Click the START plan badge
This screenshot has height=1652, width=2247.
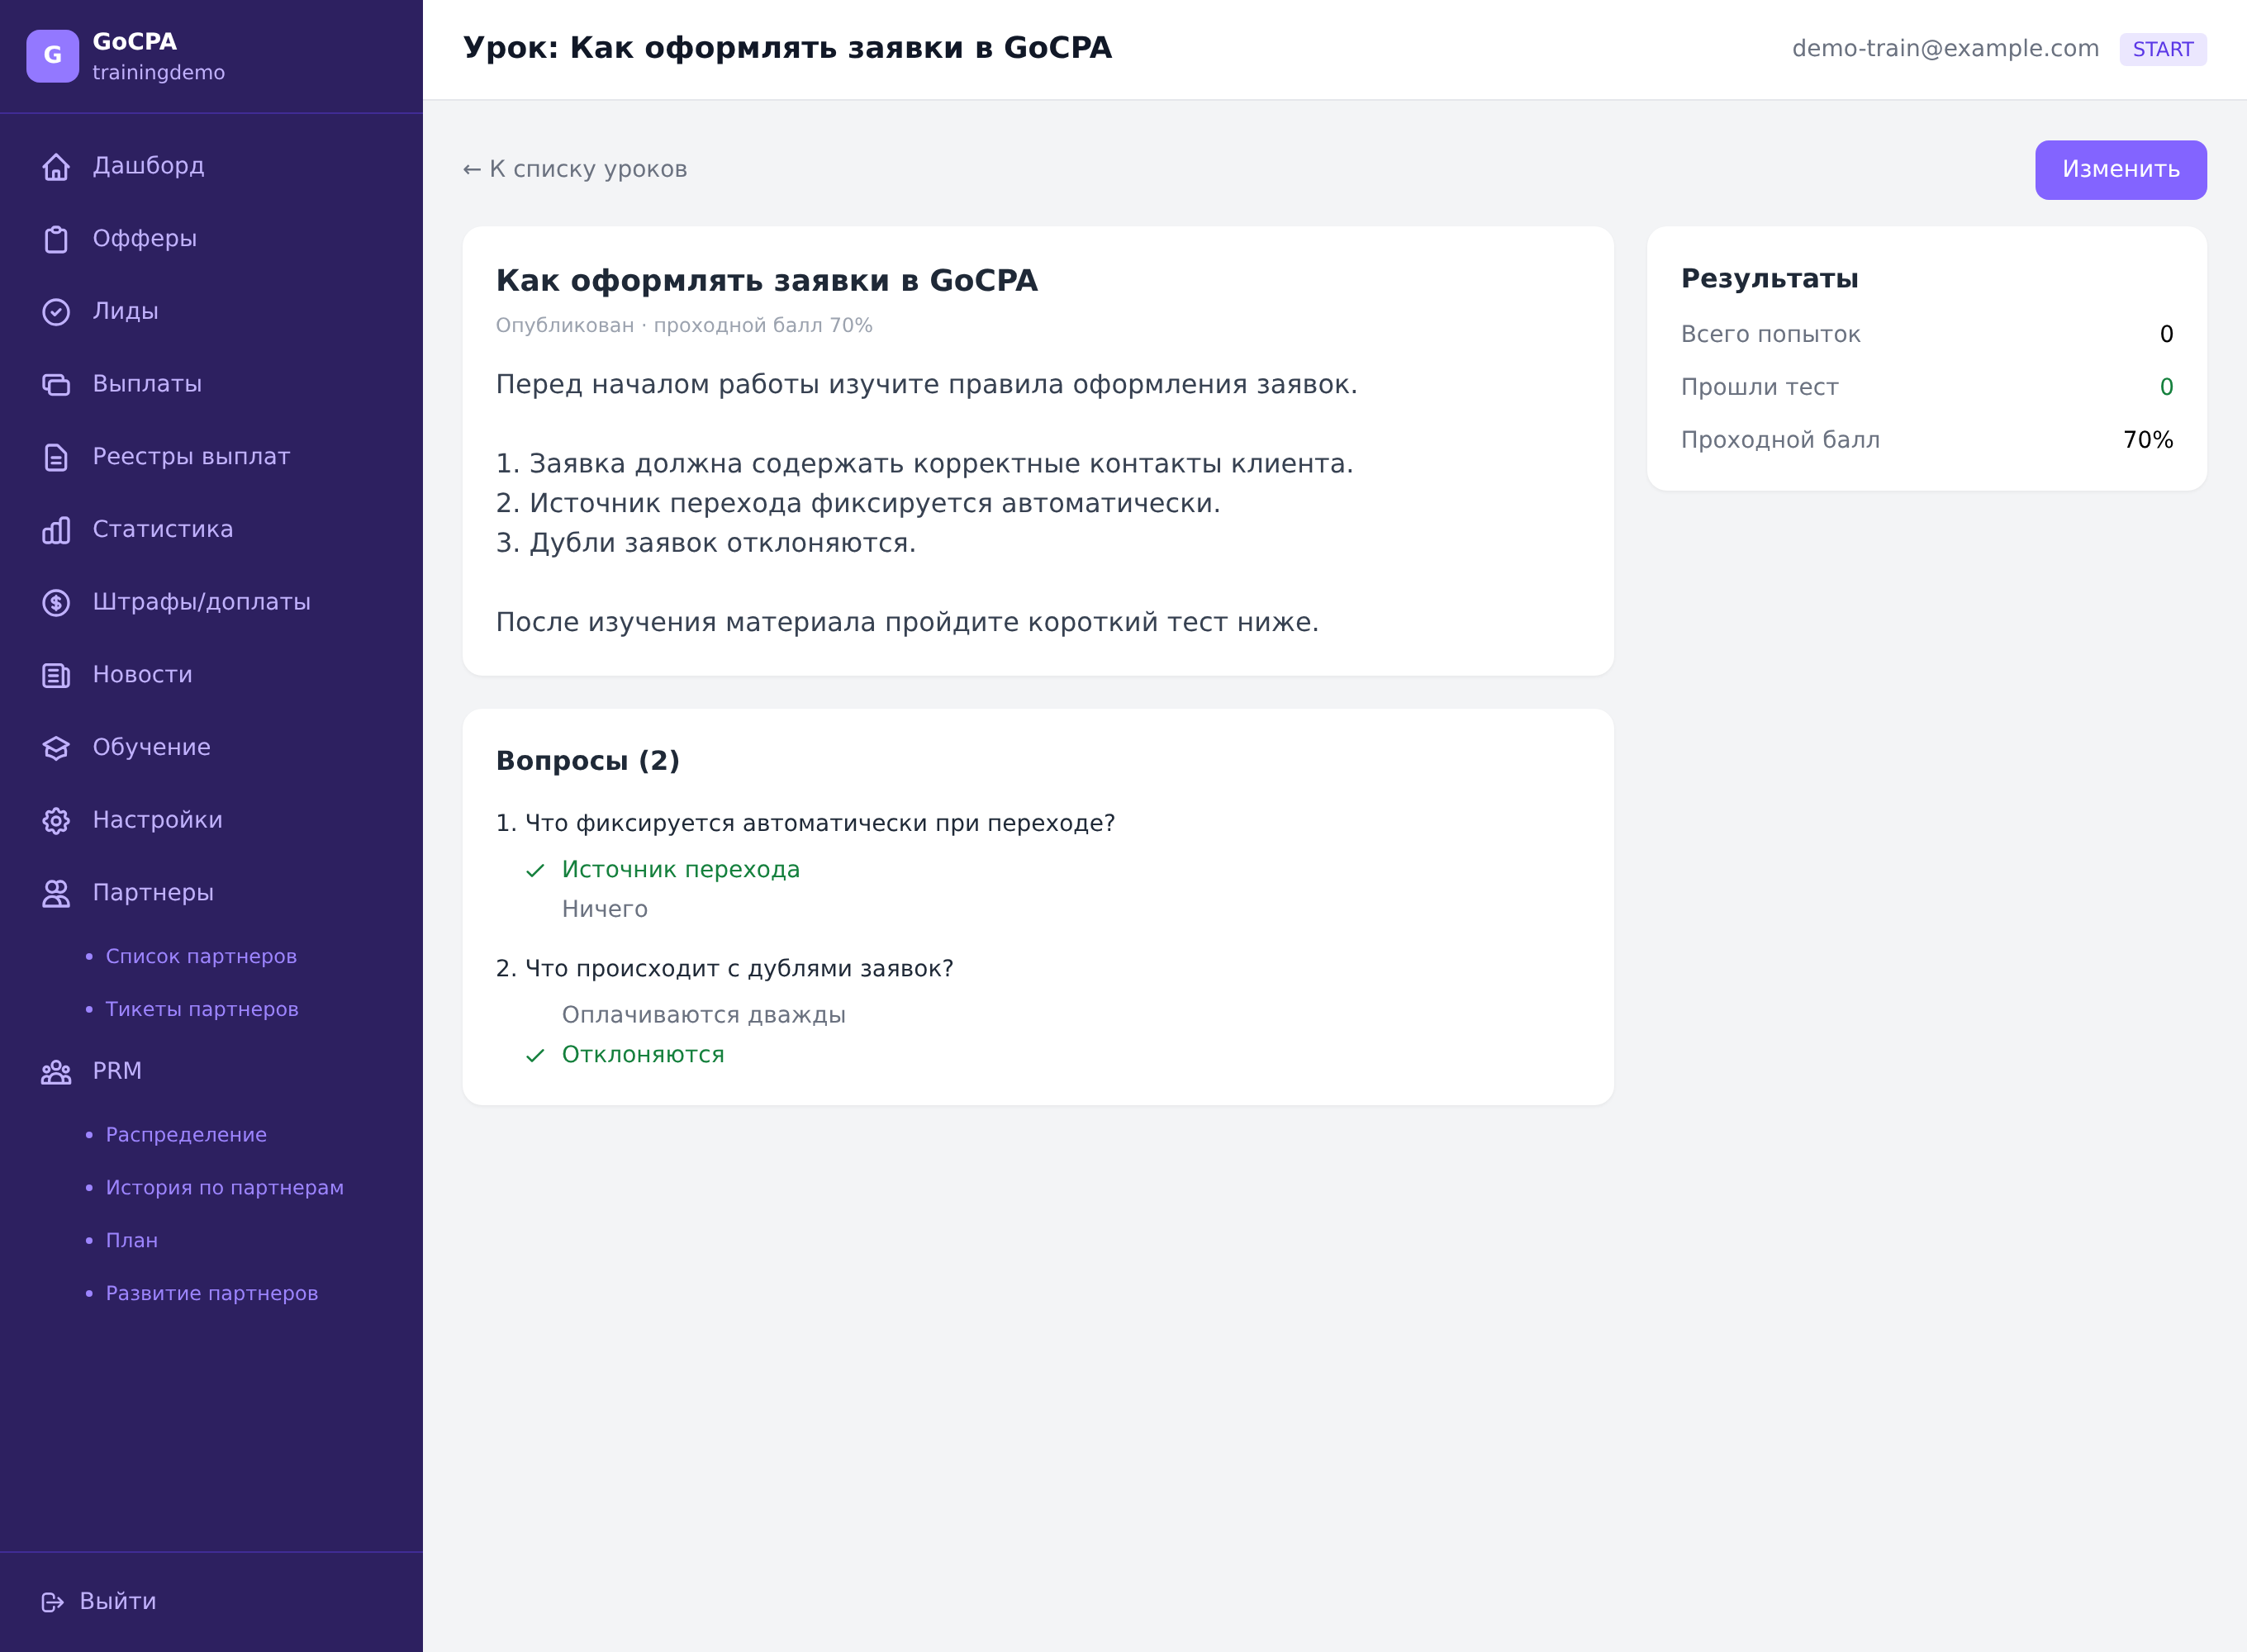[2162, 49]
